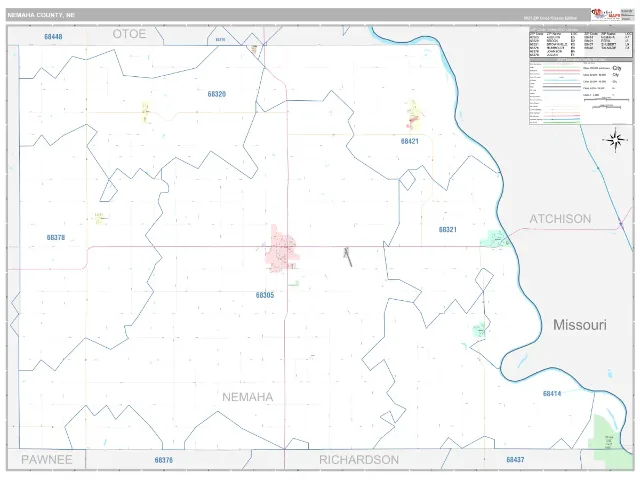Click the airport symbol east of Auburn

tap(347, 257)
